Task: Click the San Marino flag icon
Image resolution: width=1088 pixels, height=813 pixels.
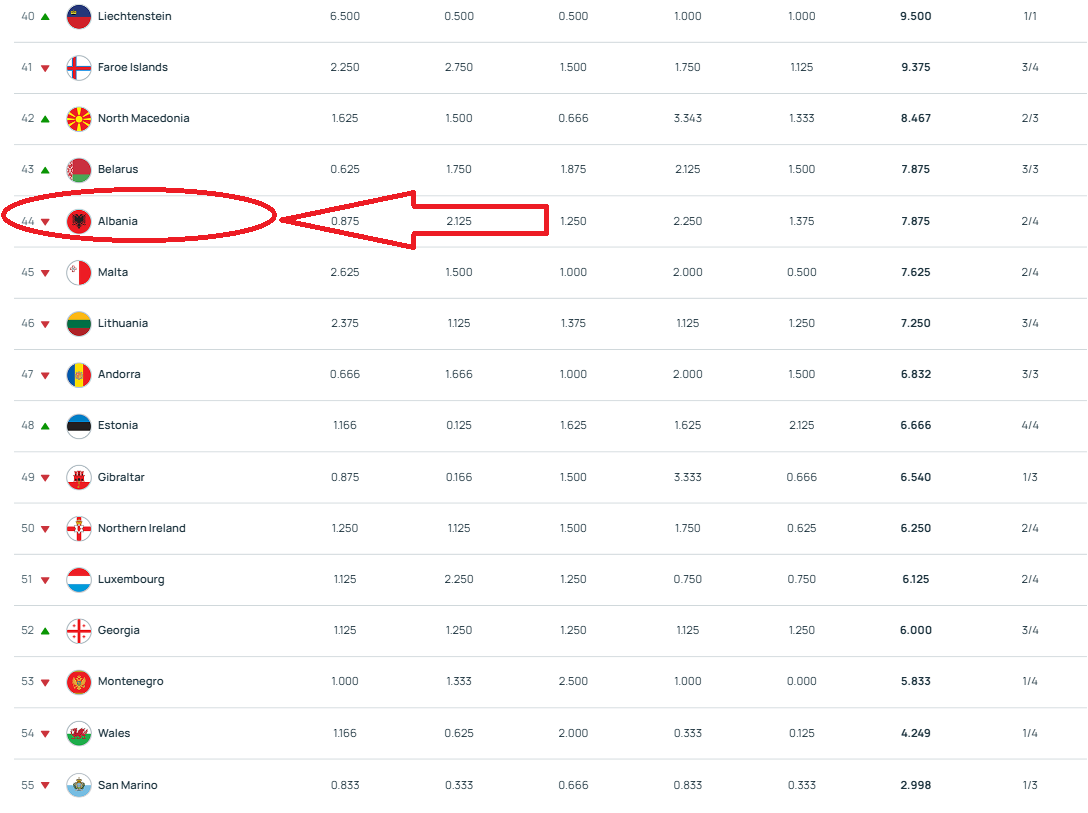Action: [x=78, y=785]
